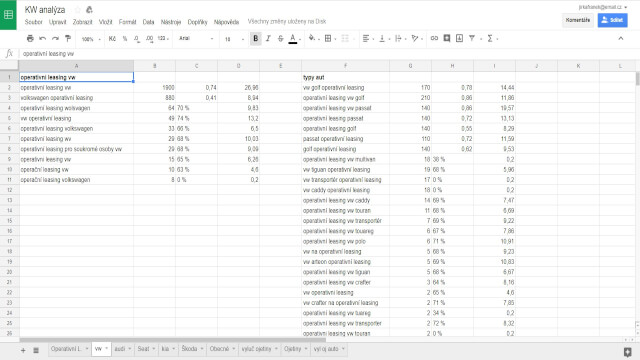
Task: Click the Komentáře button
Action: click(x=578, y=20)
